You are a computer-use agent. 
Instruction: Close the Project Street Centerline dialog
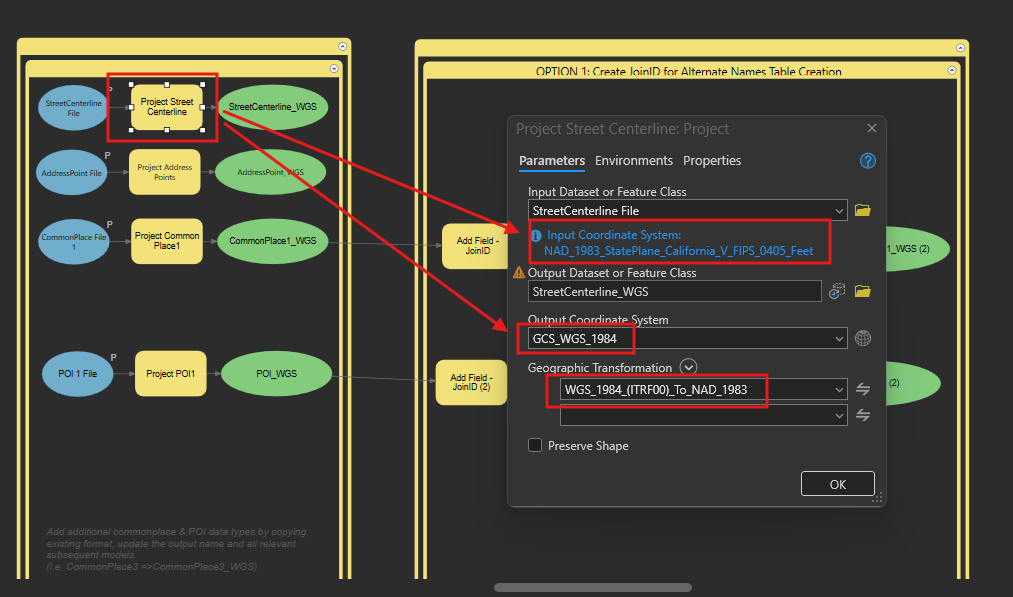tap(872, 128)
